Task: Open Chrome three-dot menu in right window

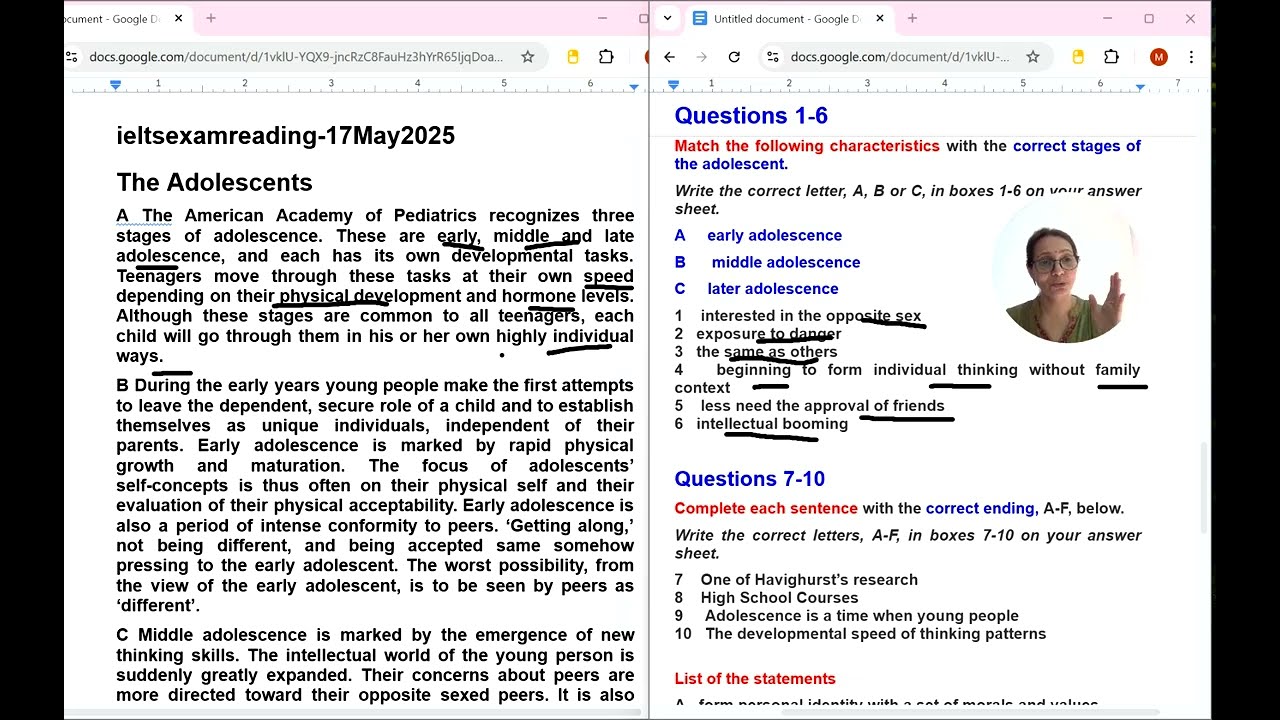Action: coord(1191,57)
